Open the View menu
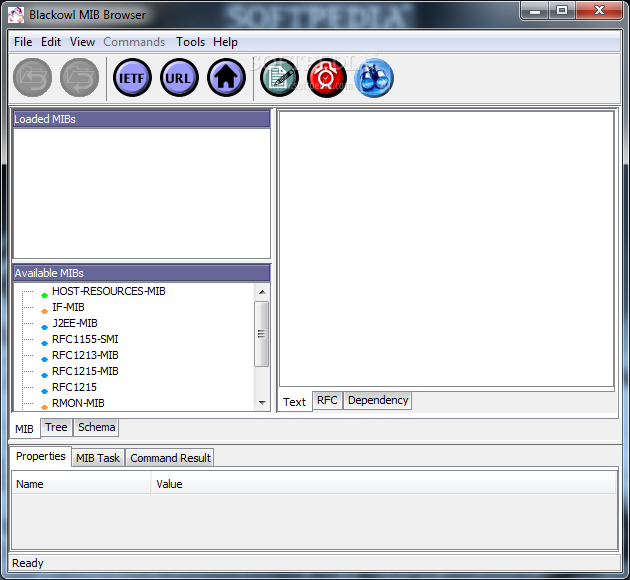 [x=82, y=42]
